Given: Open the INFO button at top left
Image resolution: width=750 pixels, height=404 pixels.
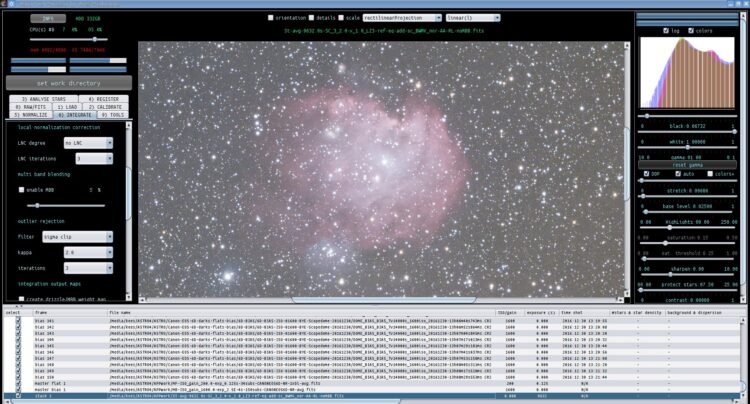Looking at the screenshot, I should (48, 19).
